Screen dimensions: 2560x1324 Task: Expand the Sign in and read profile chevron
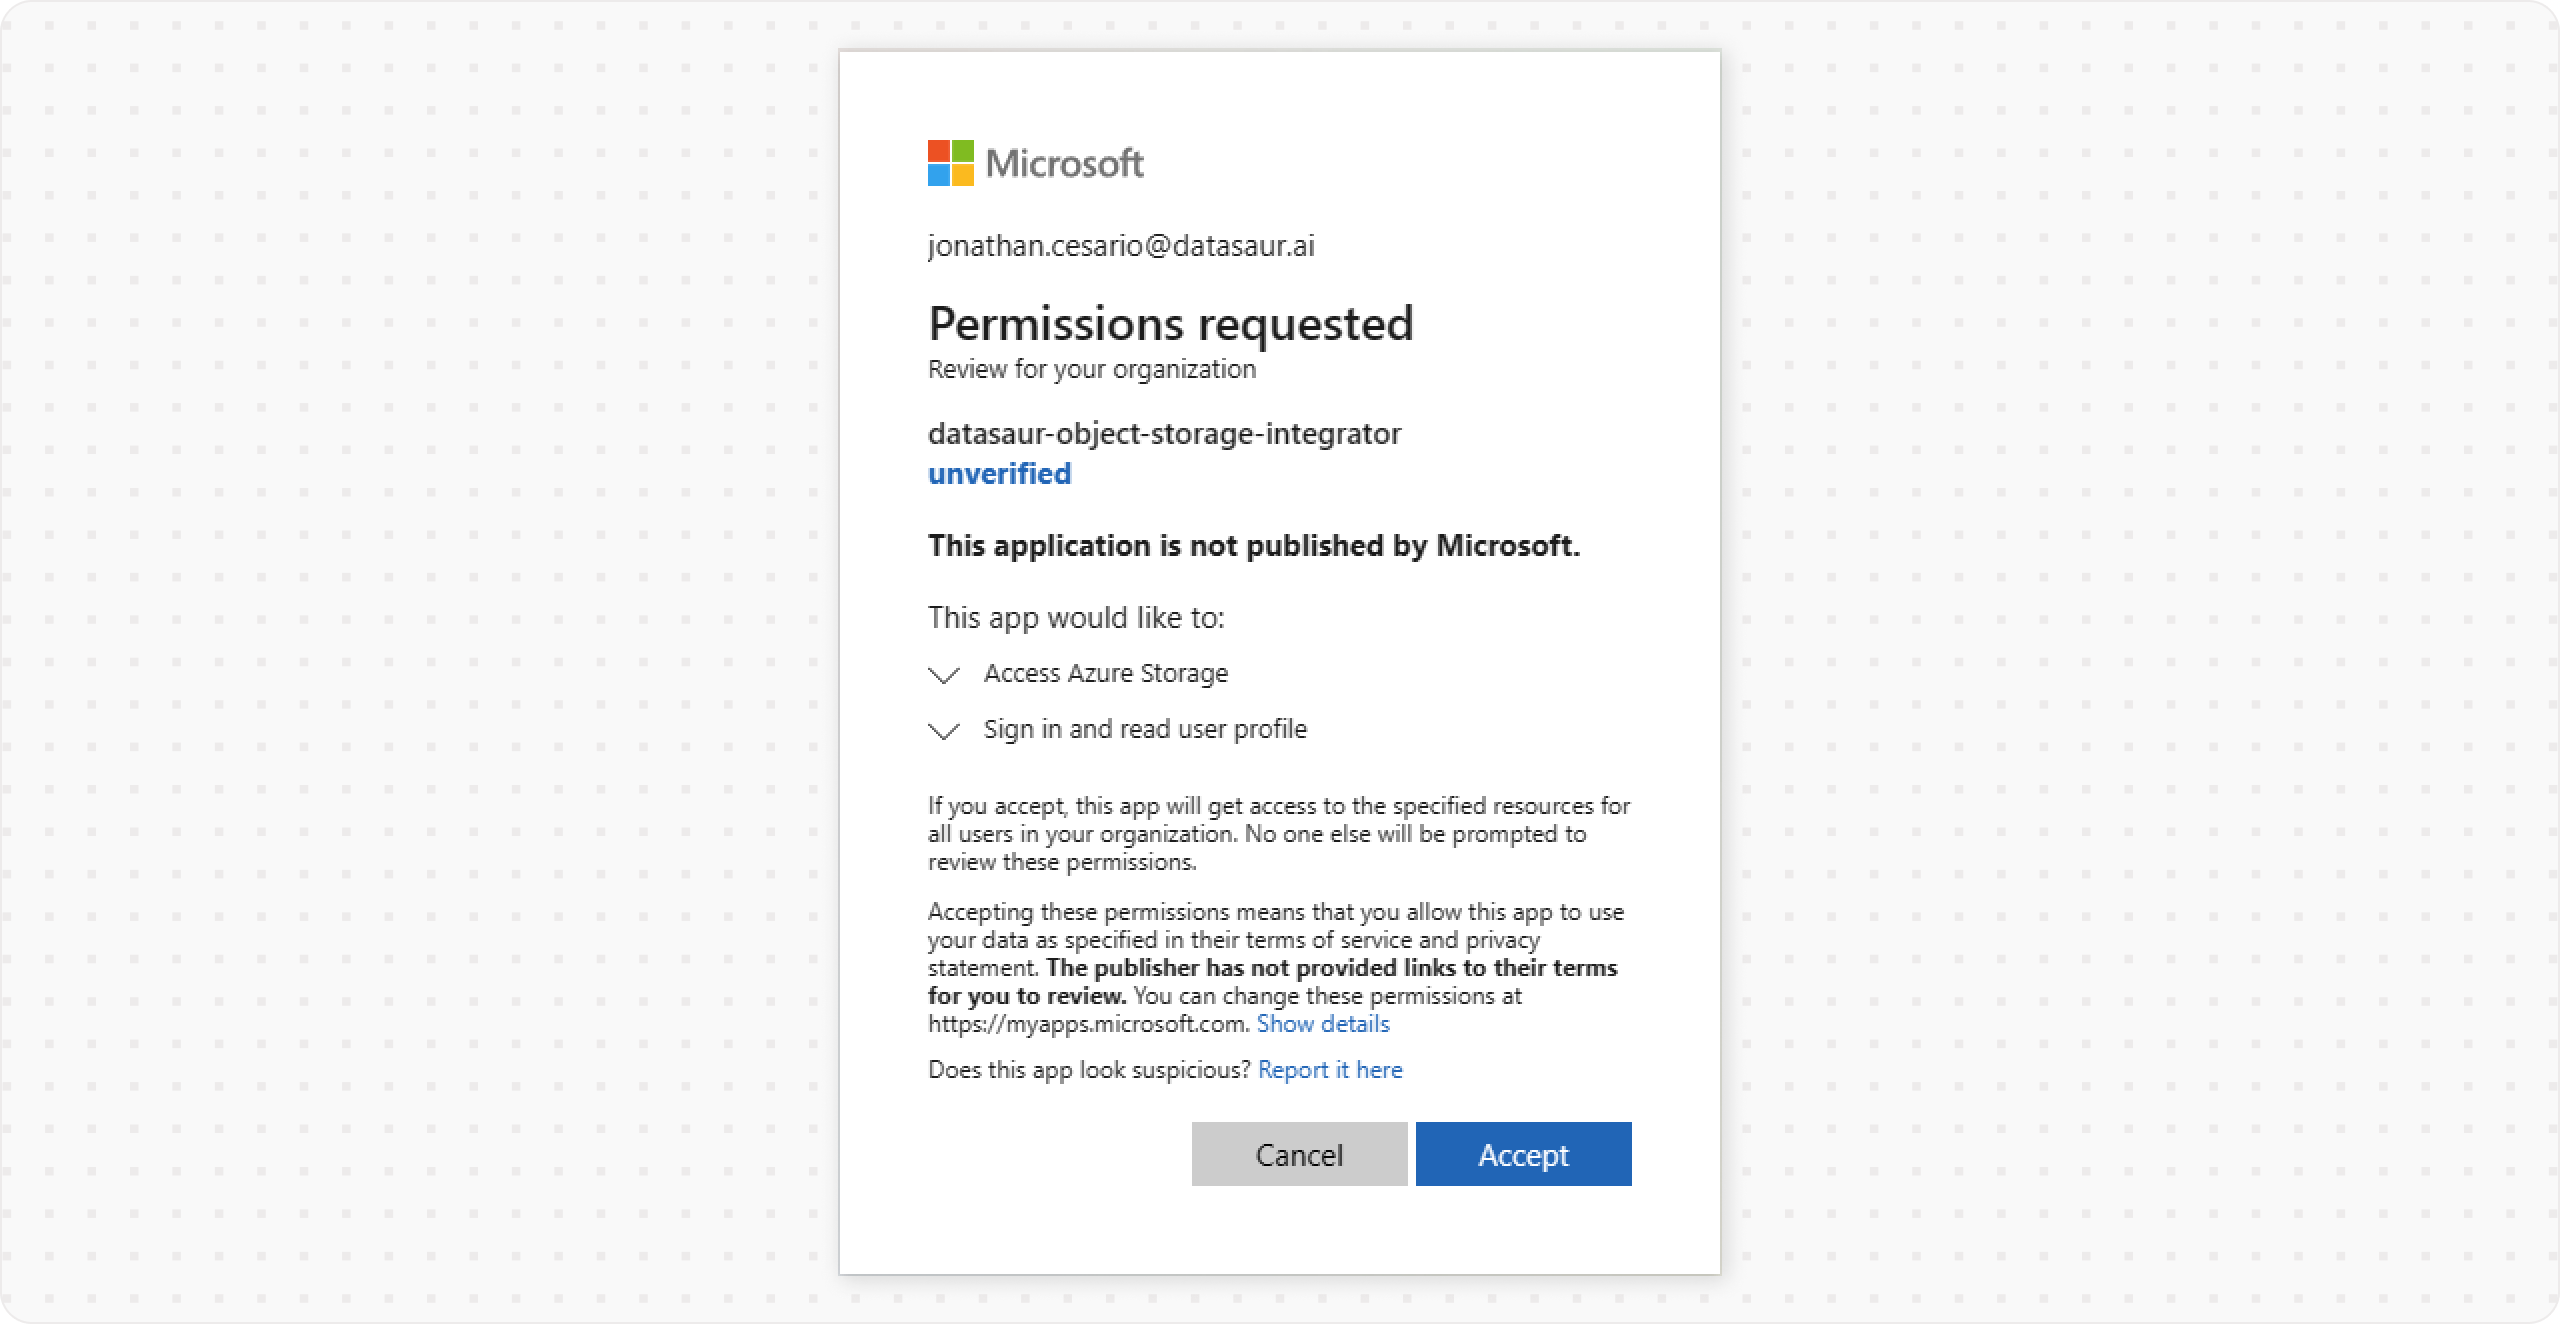coord(944,731)
